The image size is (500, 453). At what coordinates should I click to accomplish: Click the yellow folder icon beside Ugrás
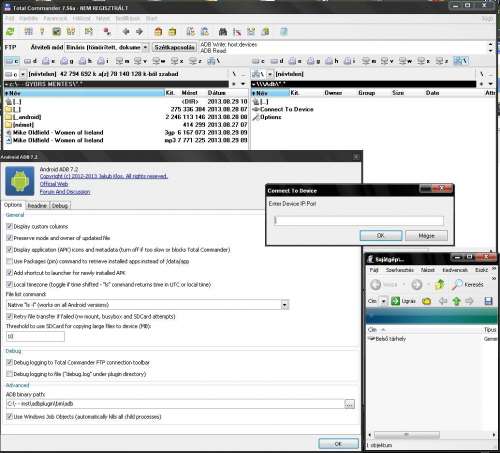426,301
